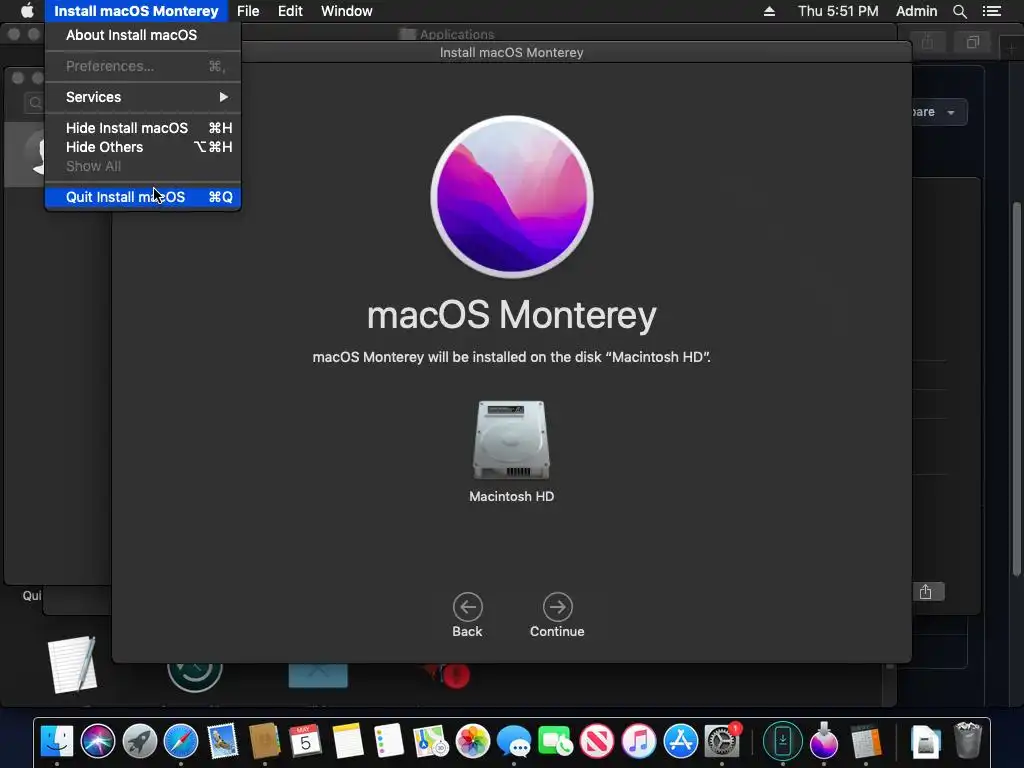The height and width of the screenshot is (768, 1024).
Task: Click the Macintosh HD label
Action: [x=511, y=496]
